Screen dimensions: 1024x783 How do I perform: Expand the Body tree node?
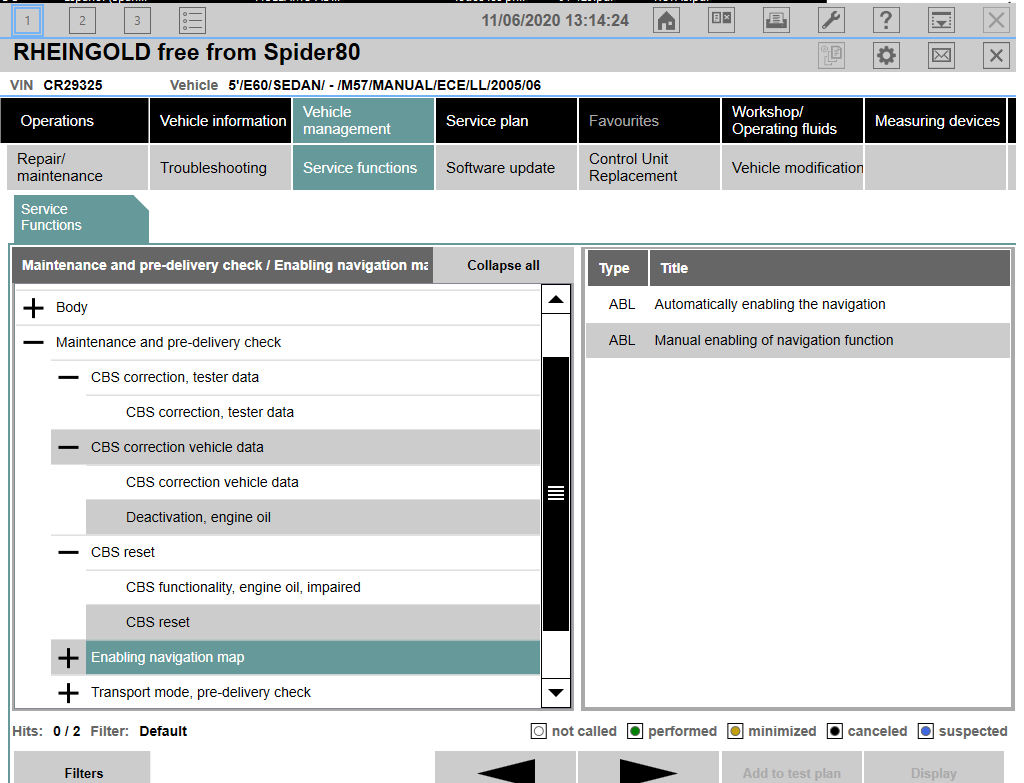click(x=33, y=308)
